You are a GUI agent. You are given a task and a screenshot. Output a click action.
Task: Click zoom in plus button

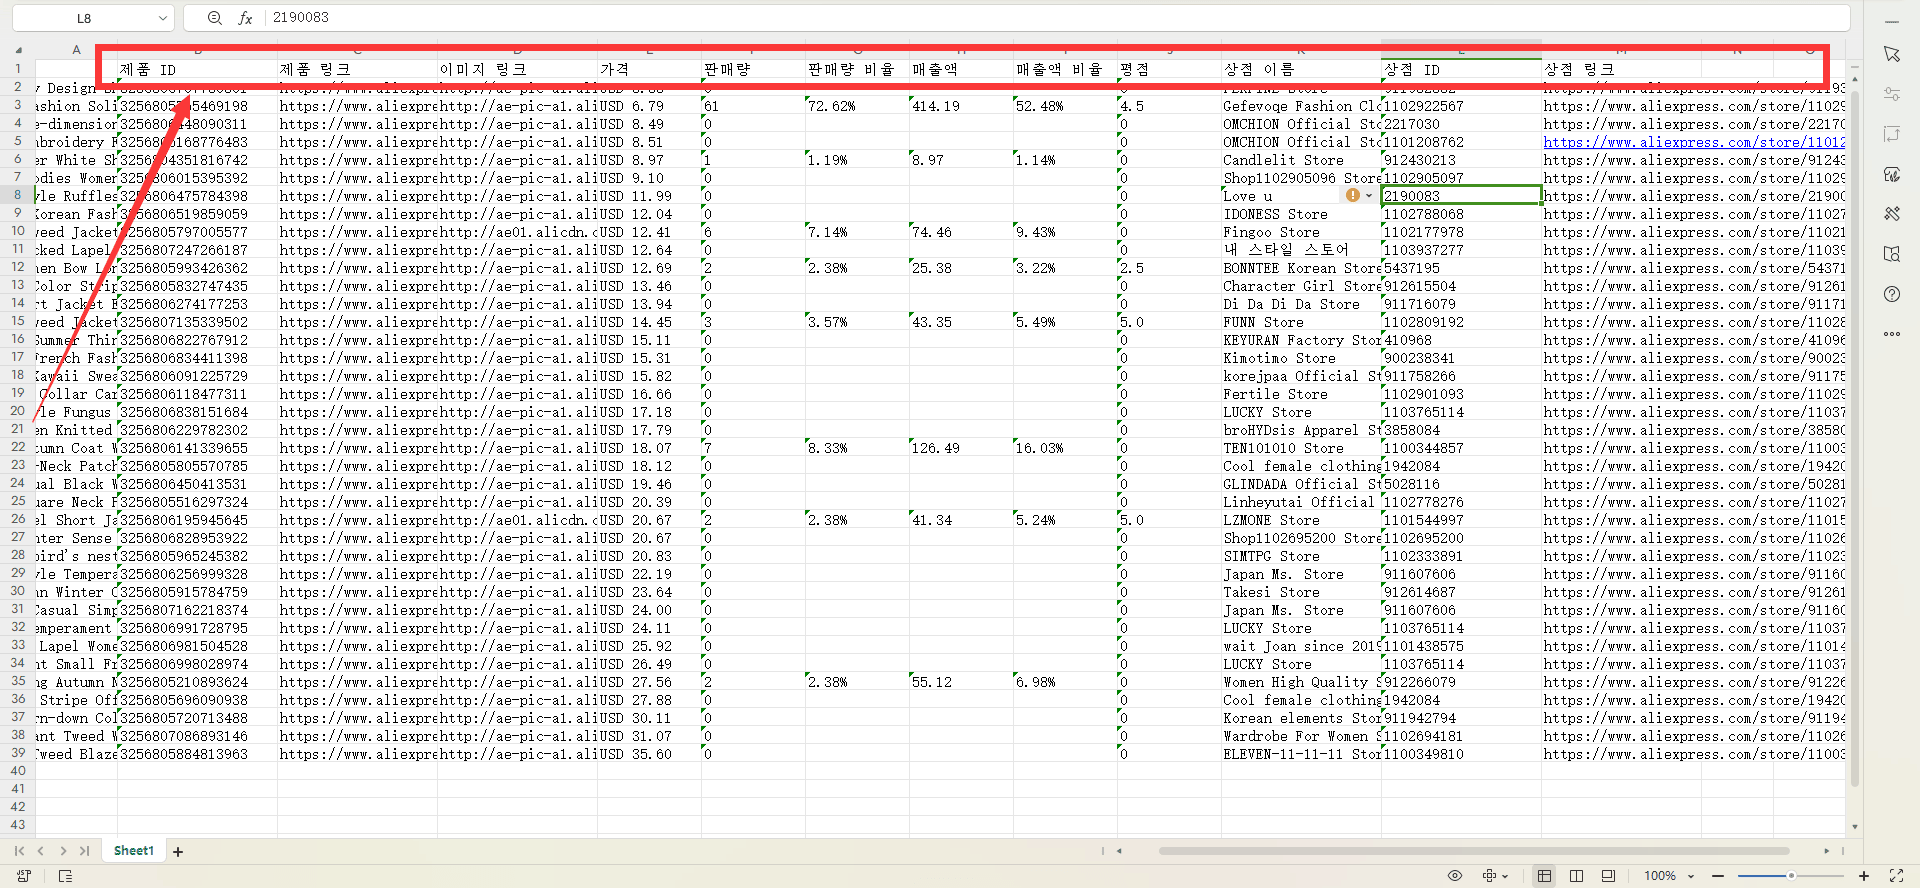1863,876
